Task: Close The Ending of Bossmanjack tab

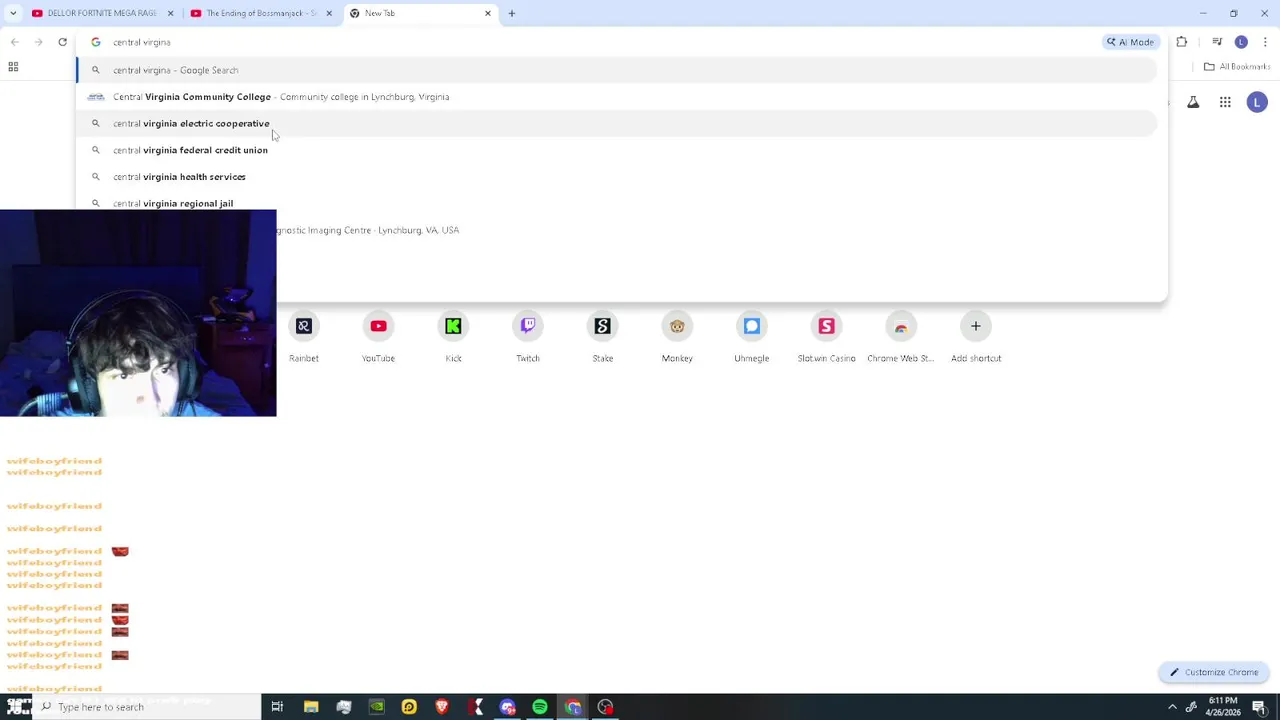Action: point(328,13)
